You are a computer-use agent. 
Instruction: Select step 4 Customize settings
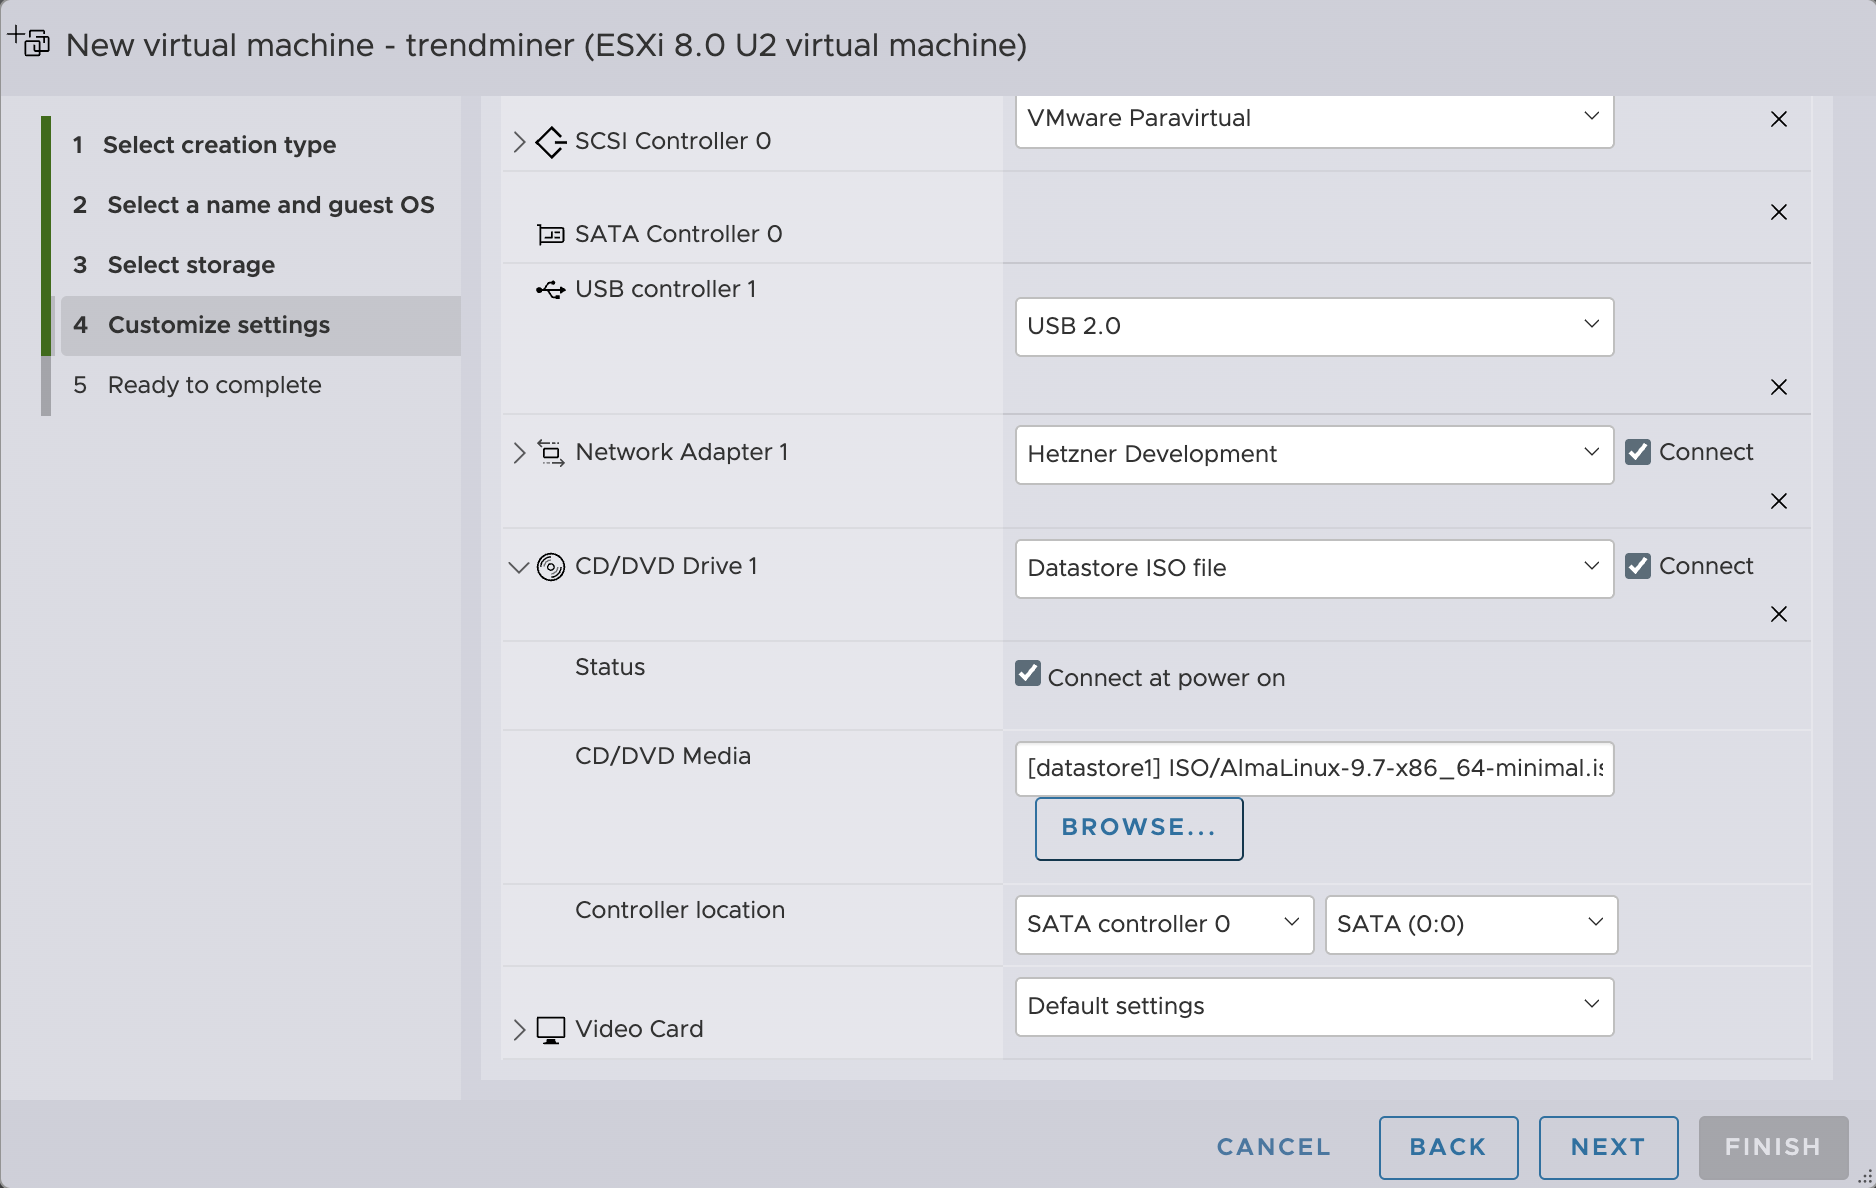click(260, 325)
